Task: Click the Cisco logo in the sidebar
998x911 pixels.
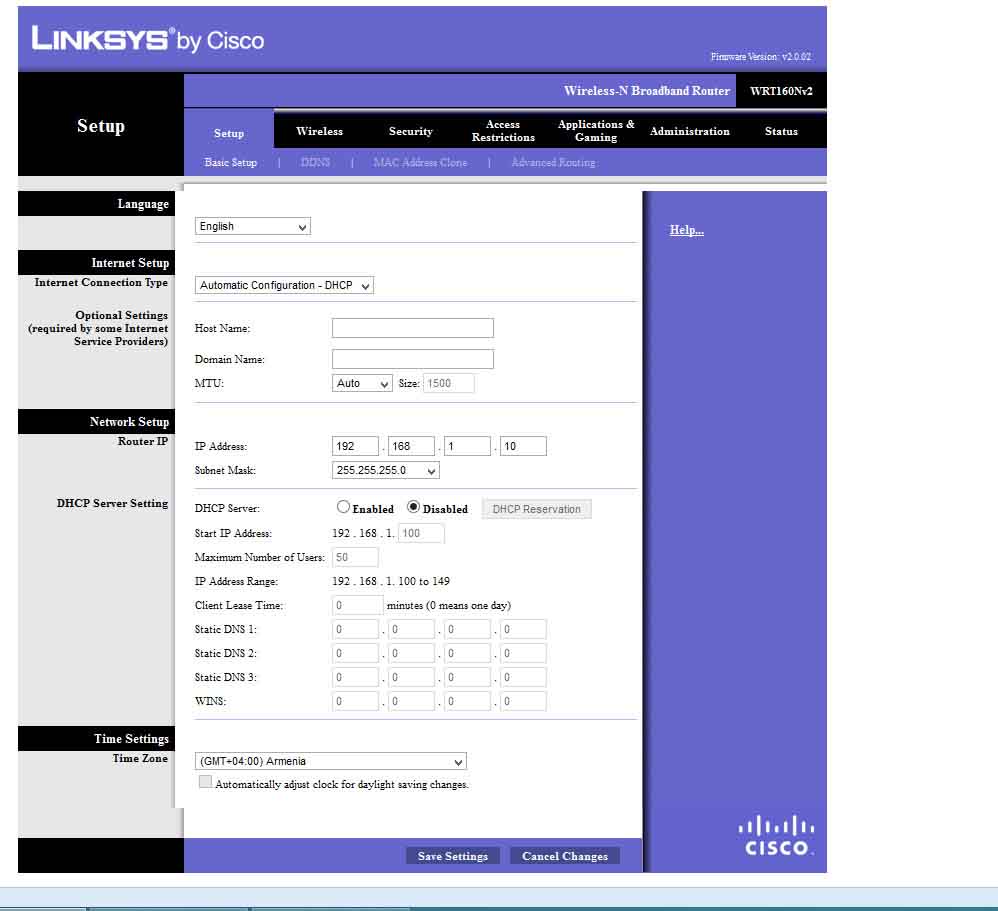Action: [776, 835]
